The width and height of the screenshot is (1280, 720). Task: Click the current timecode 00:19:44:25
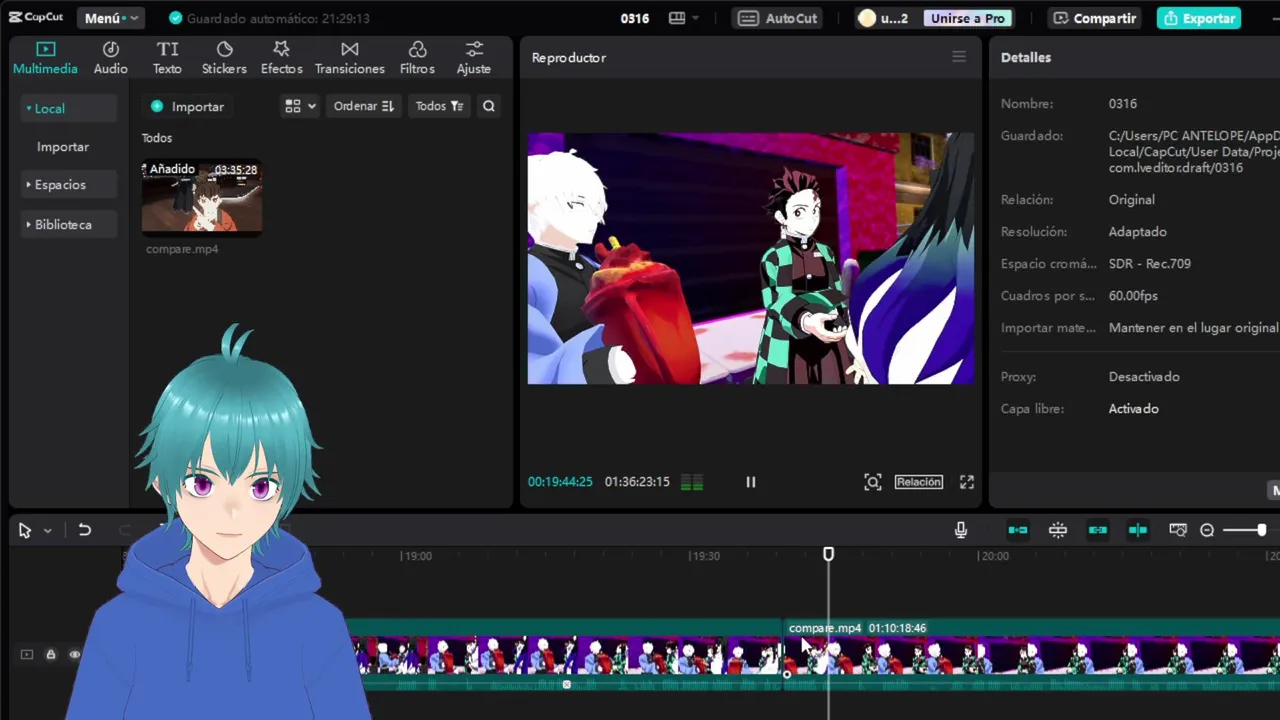[x=560, y=482]
